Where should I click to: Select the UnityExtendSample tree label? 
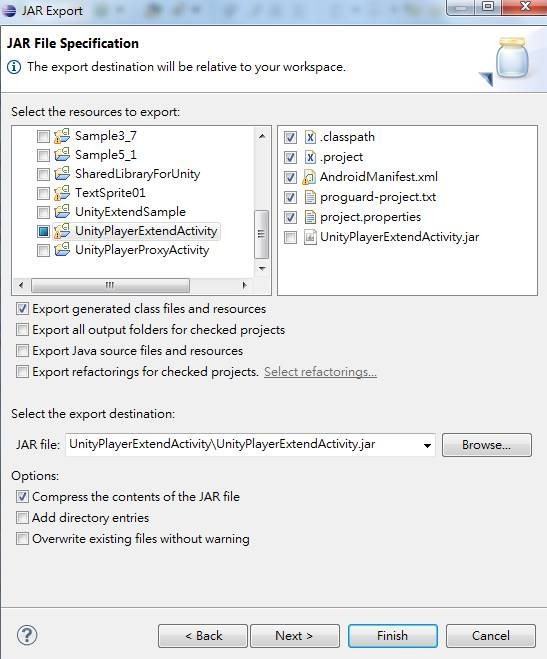click(x=130, y=212)
